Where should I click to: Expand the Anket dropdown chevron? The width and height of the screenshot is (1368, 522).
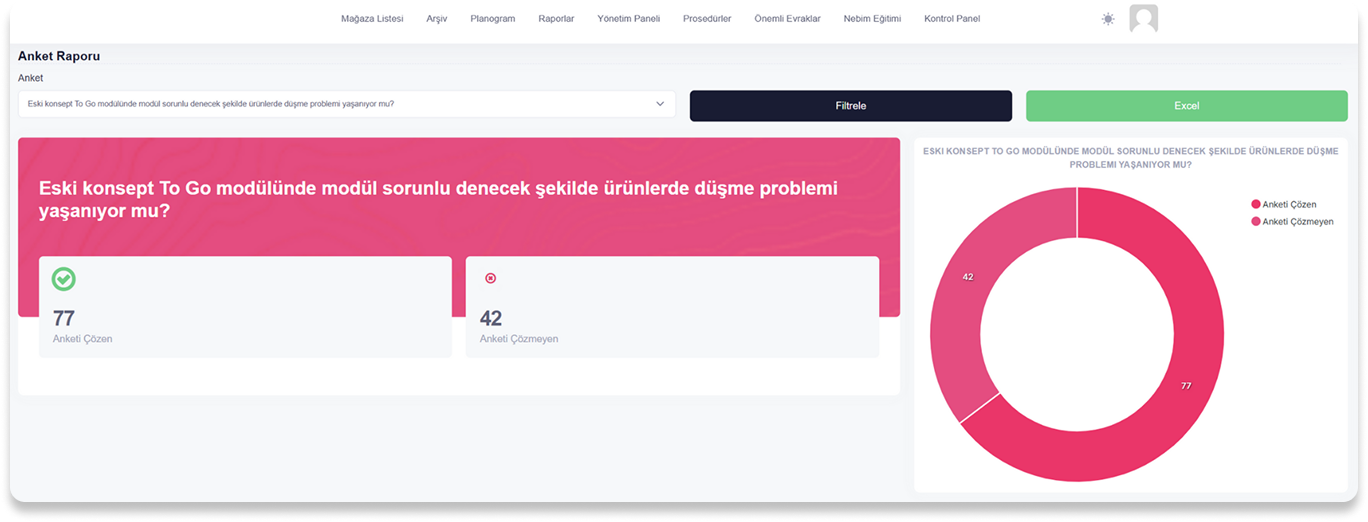click(x=660, y=104)
